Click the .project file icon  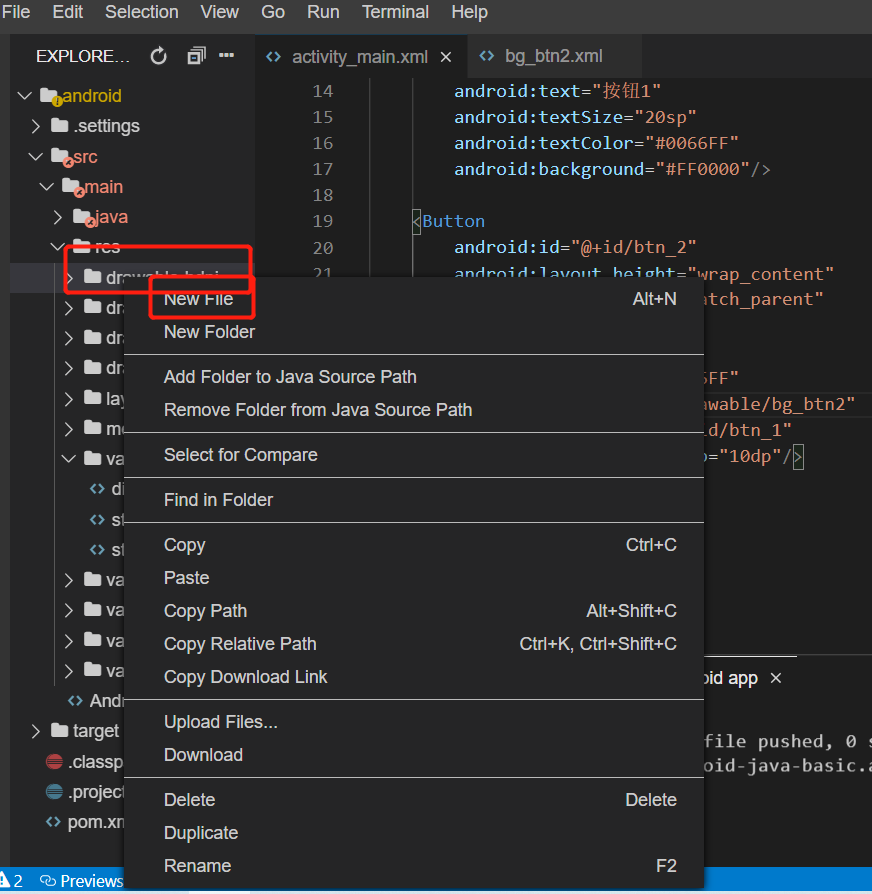coord(54,791)
